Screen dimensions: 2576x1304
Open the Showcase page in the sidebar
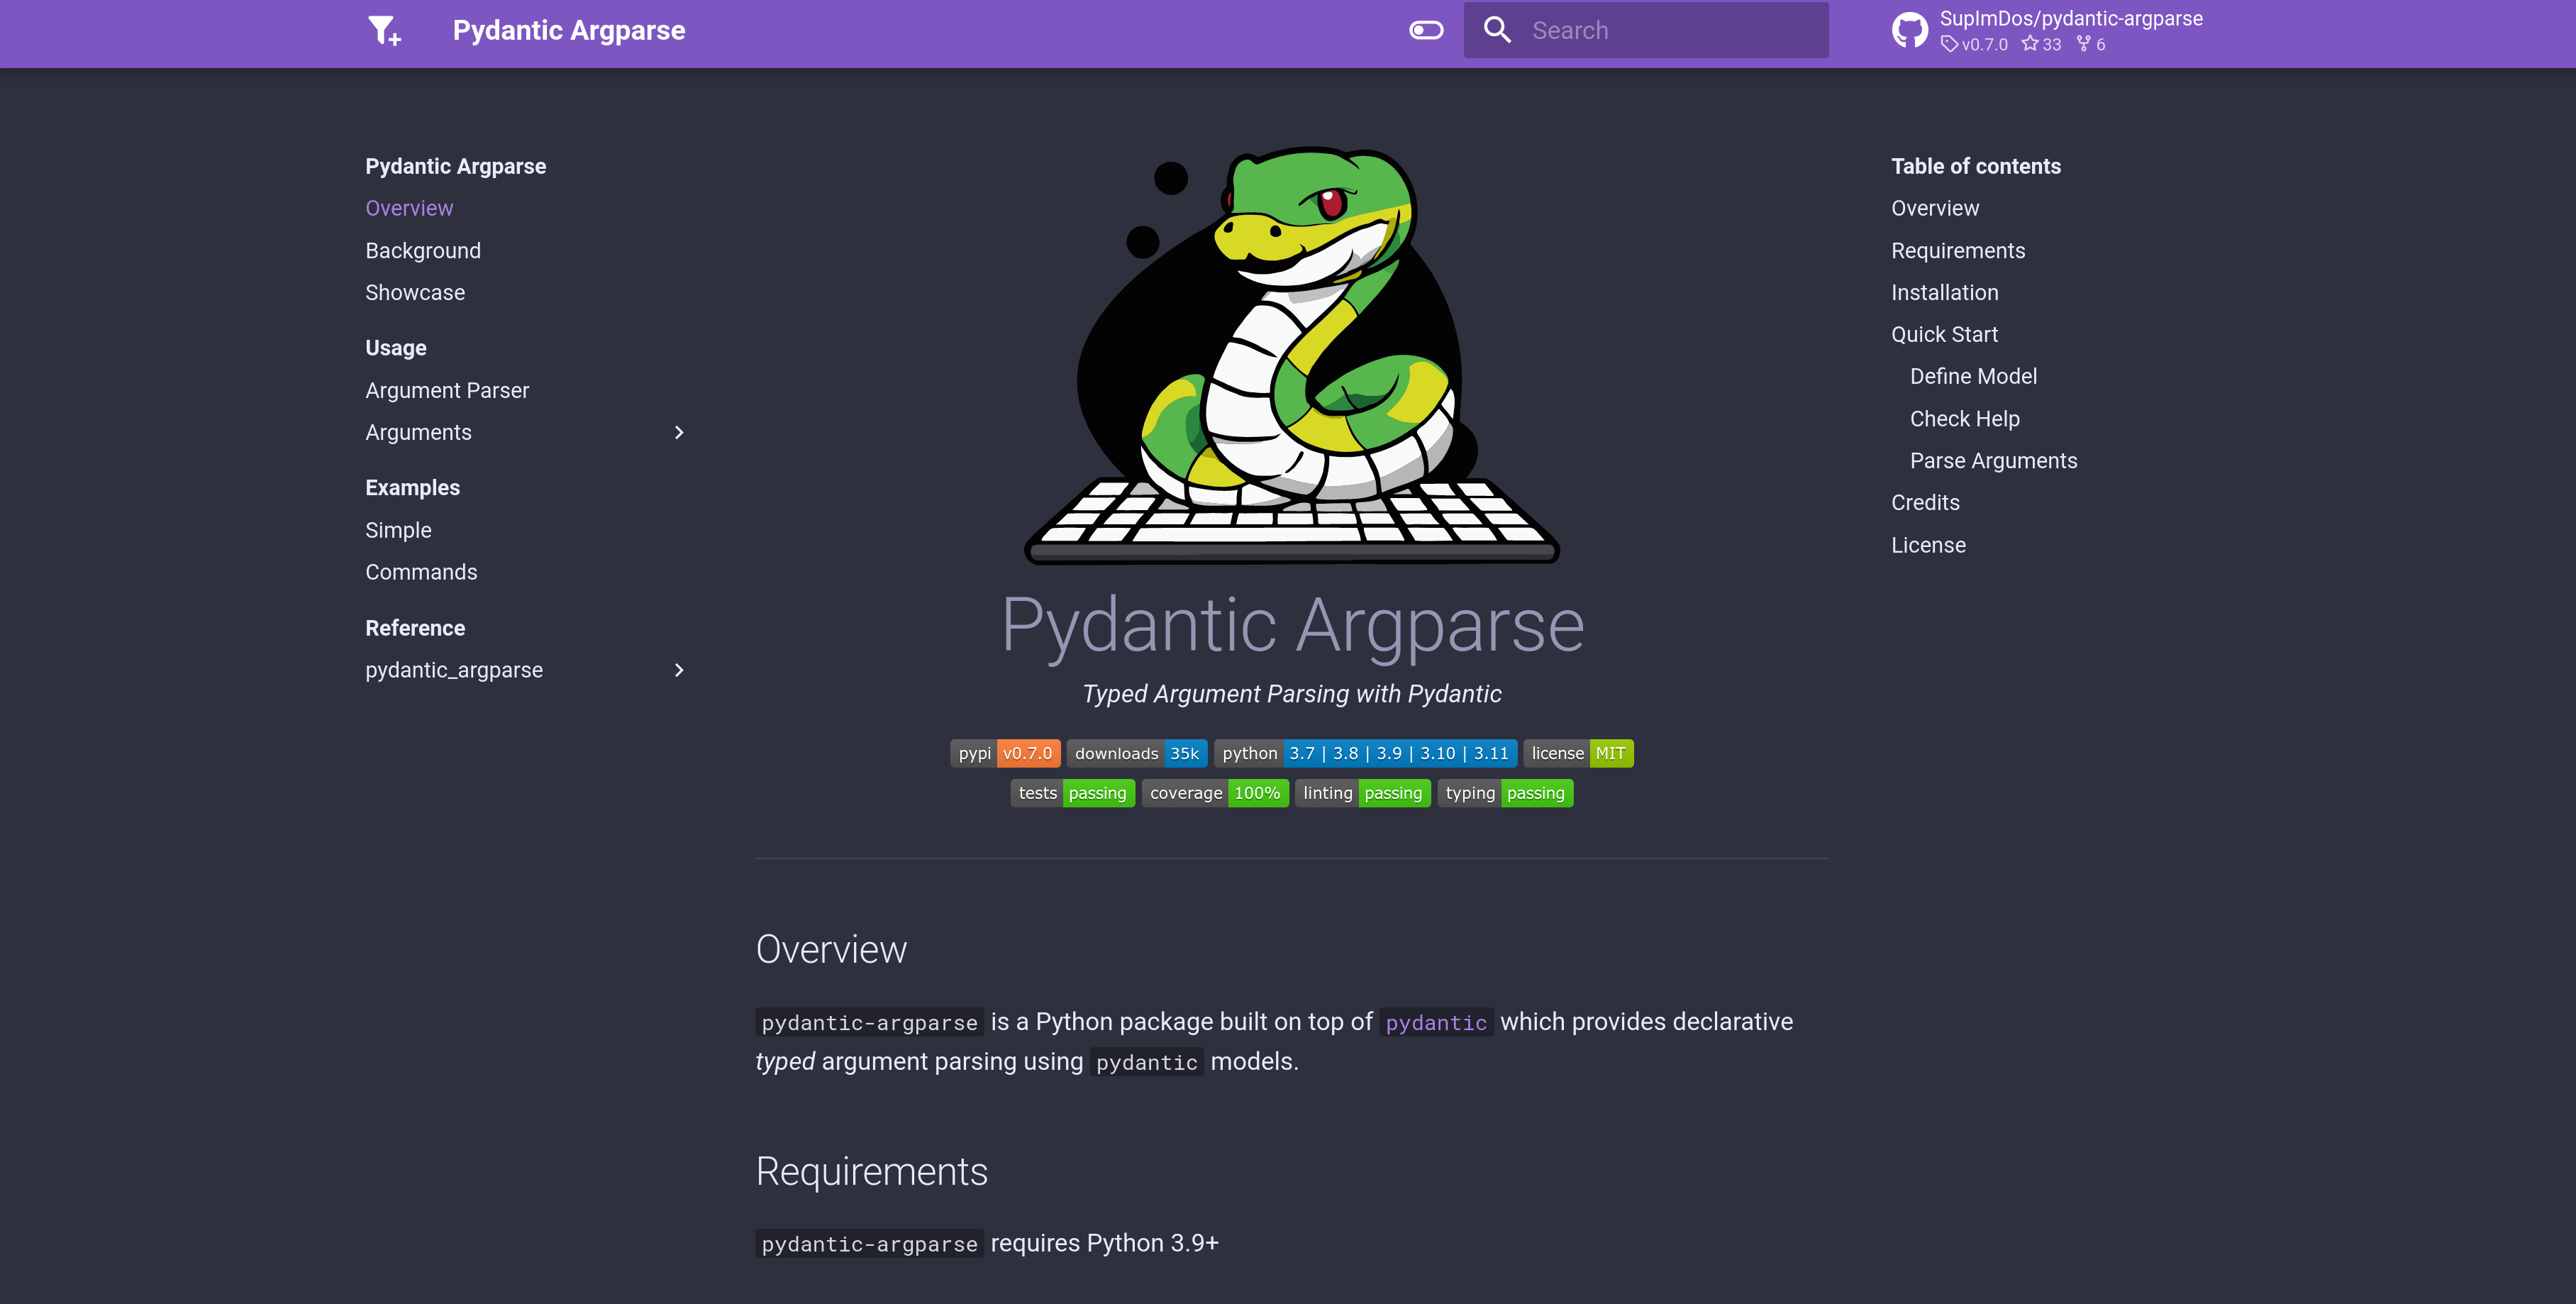415,292
